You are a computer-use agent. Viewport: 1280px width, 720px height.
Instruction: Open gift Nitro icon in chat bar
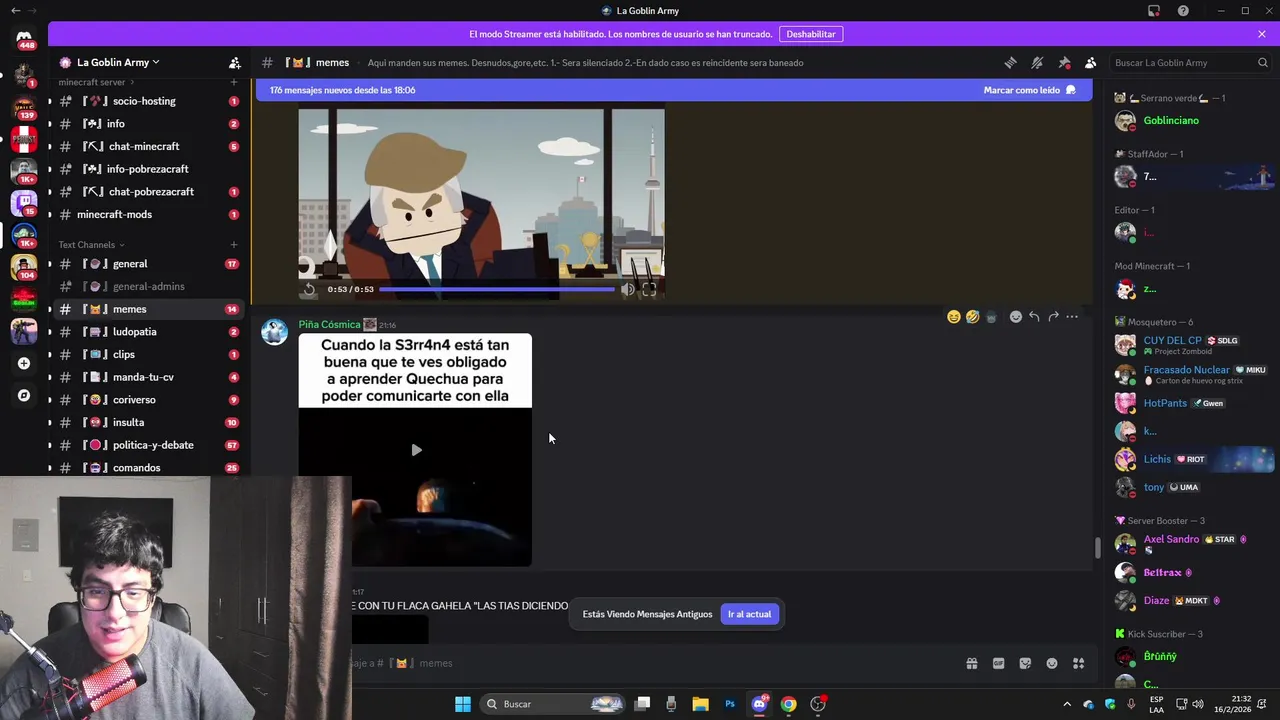[x=971, y=663]
